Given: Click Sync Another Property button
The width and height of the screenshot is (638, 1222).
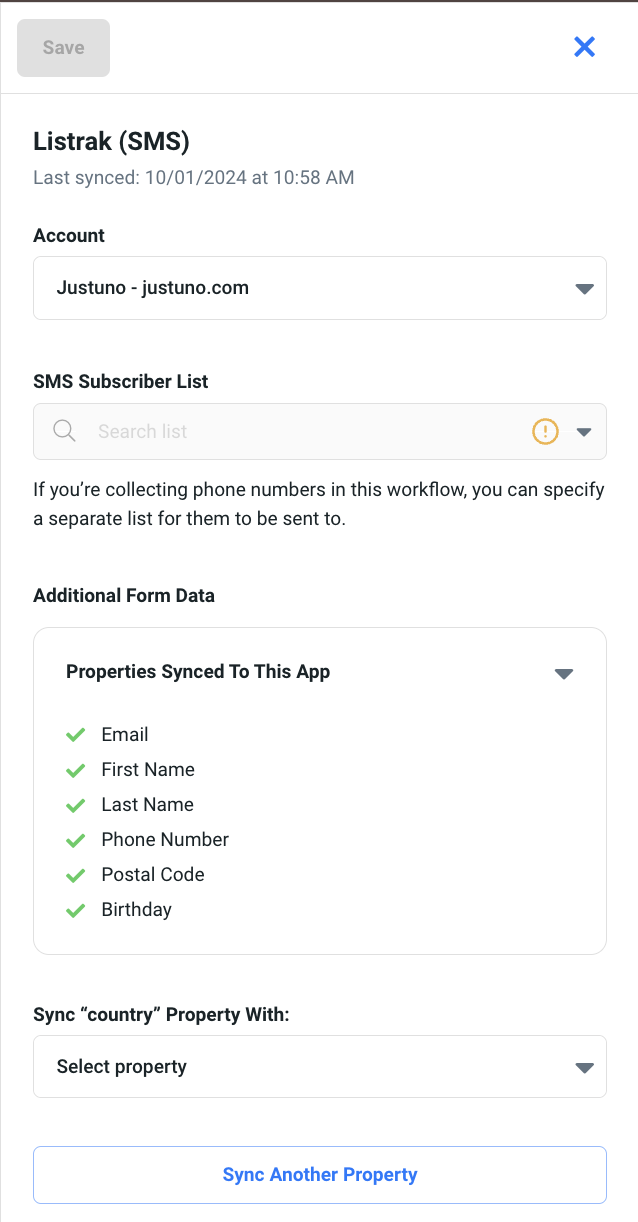Looking at the screenshot, I should [x=319, y=1175].
